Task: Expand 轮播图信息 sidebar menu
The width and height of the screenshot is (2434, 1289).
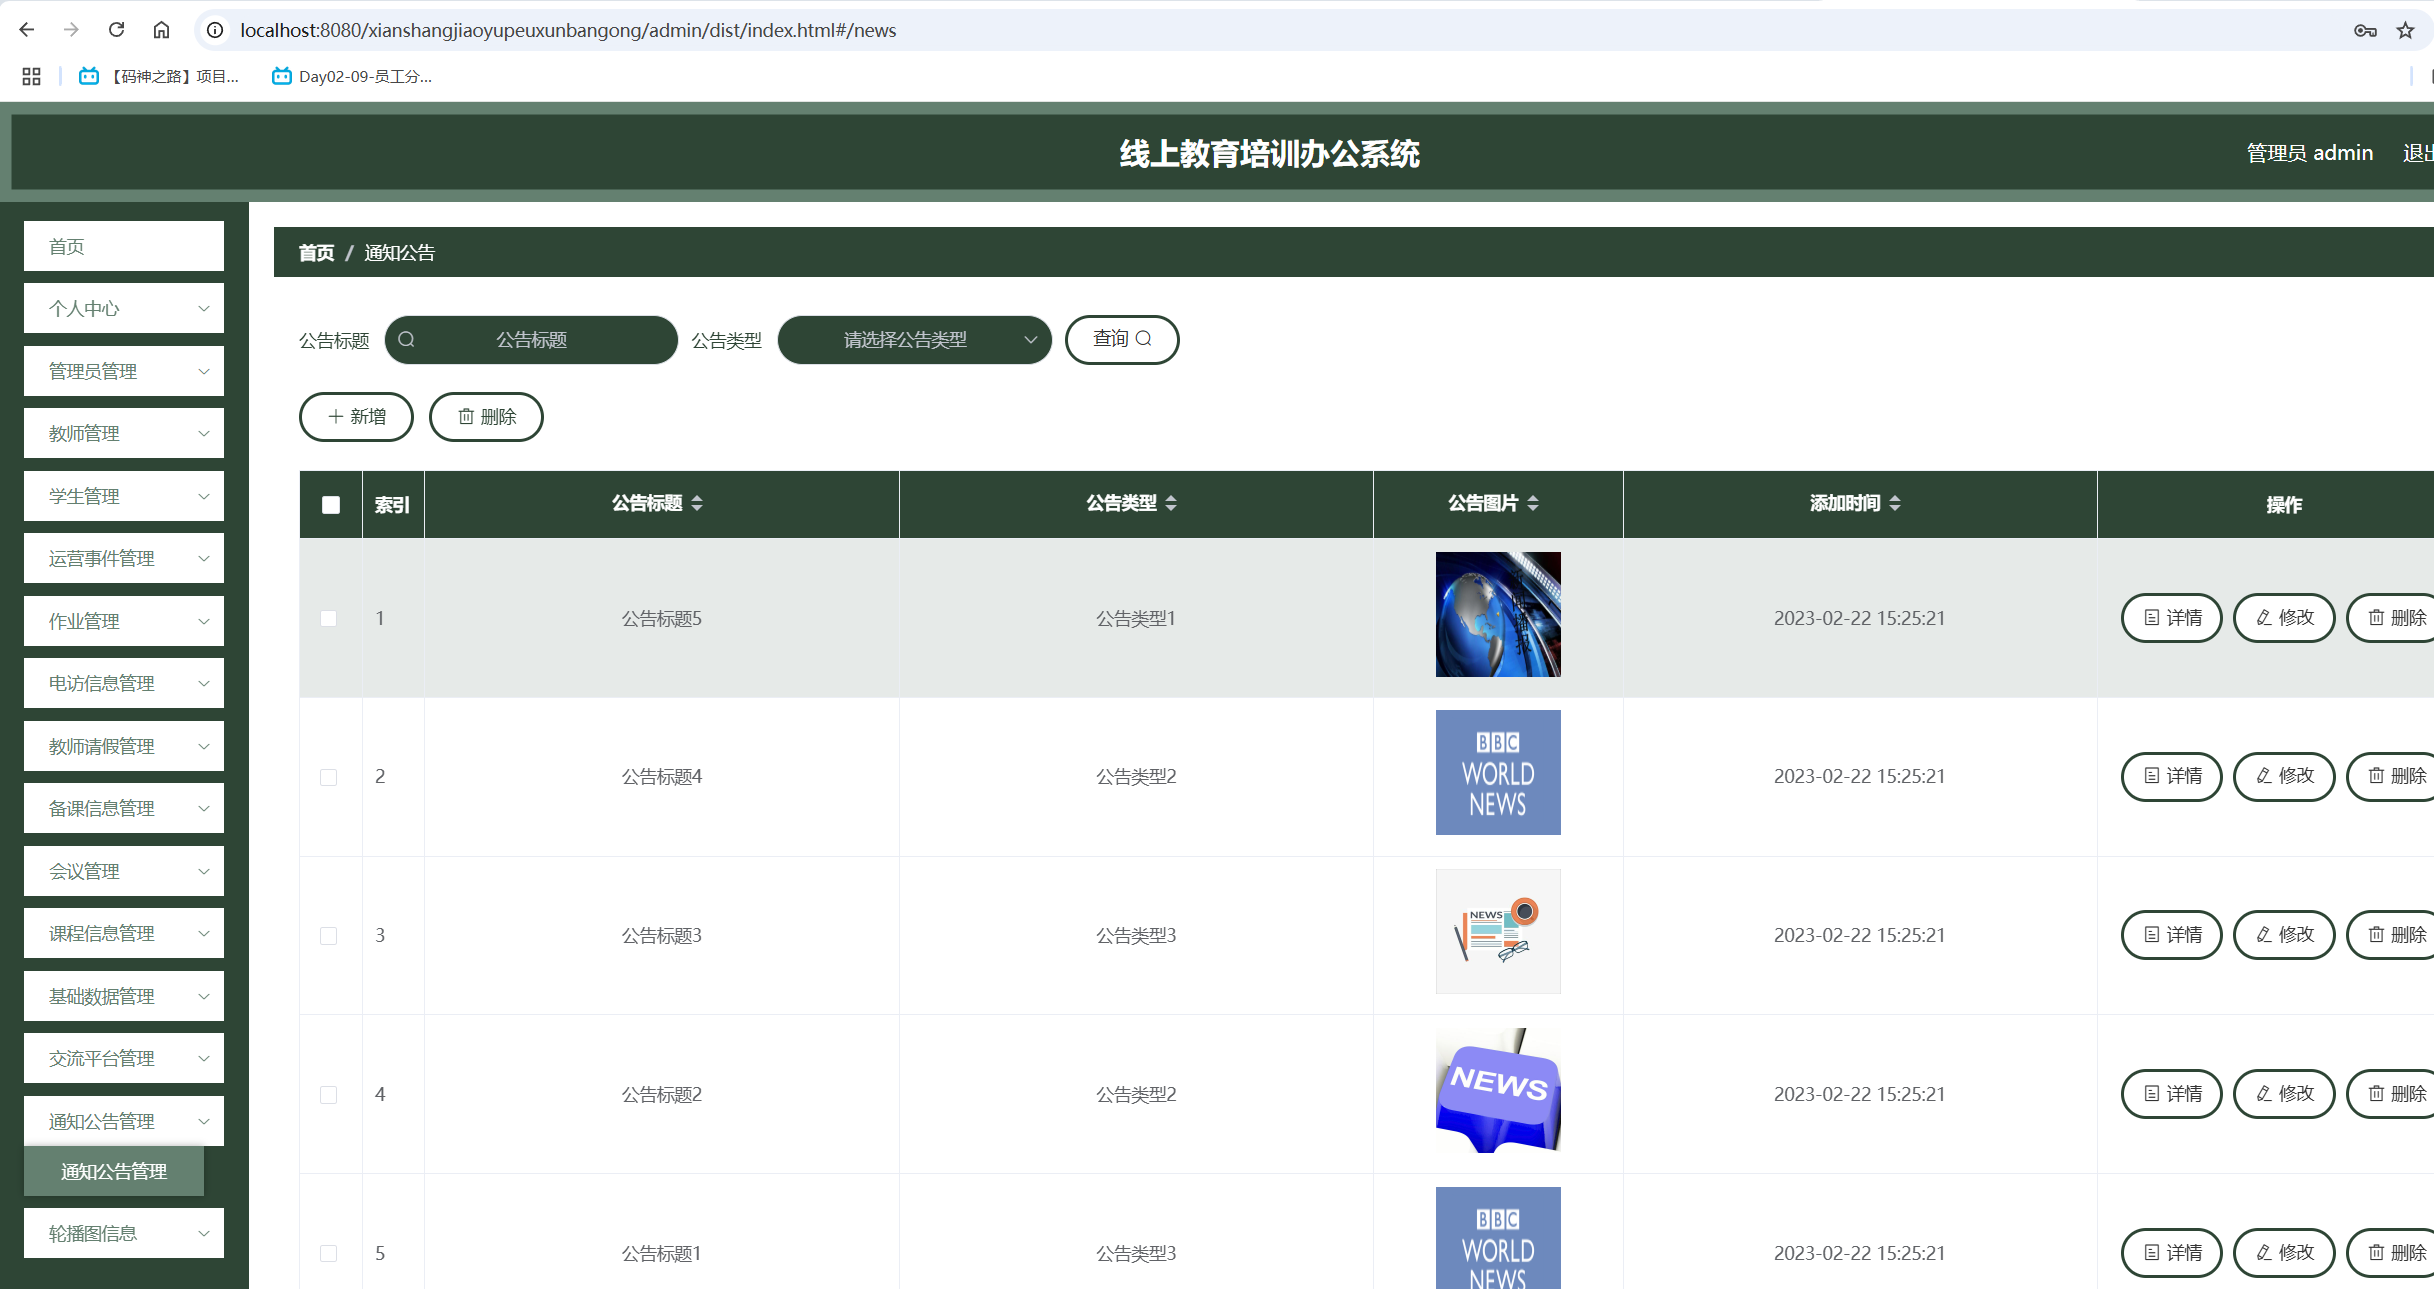Action: pos(124,1233)
